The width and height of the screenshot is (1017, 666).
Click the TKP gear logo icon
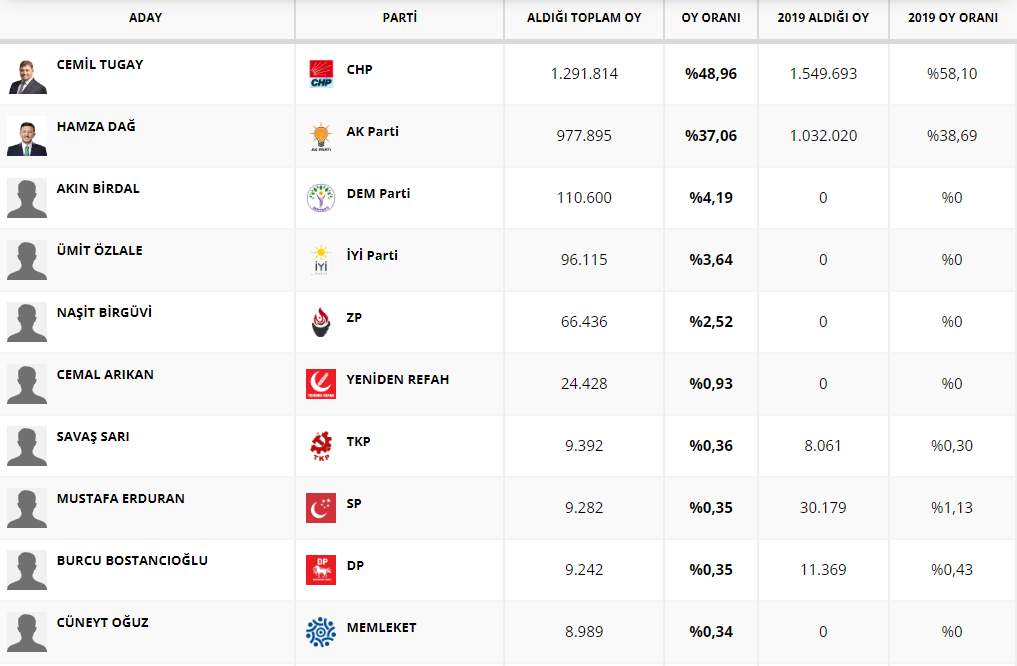pyautogui.click(x=321, y=446)
